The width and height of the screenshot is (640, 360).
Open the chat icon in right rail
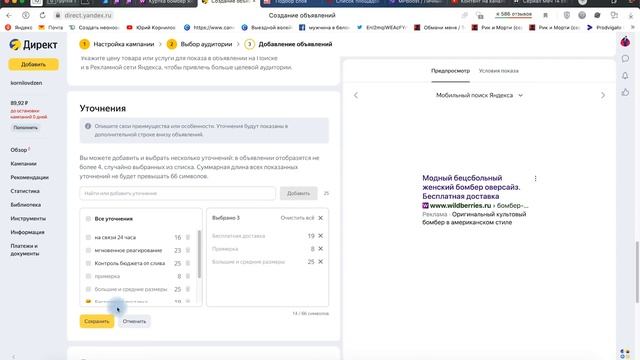click(625, 59)
